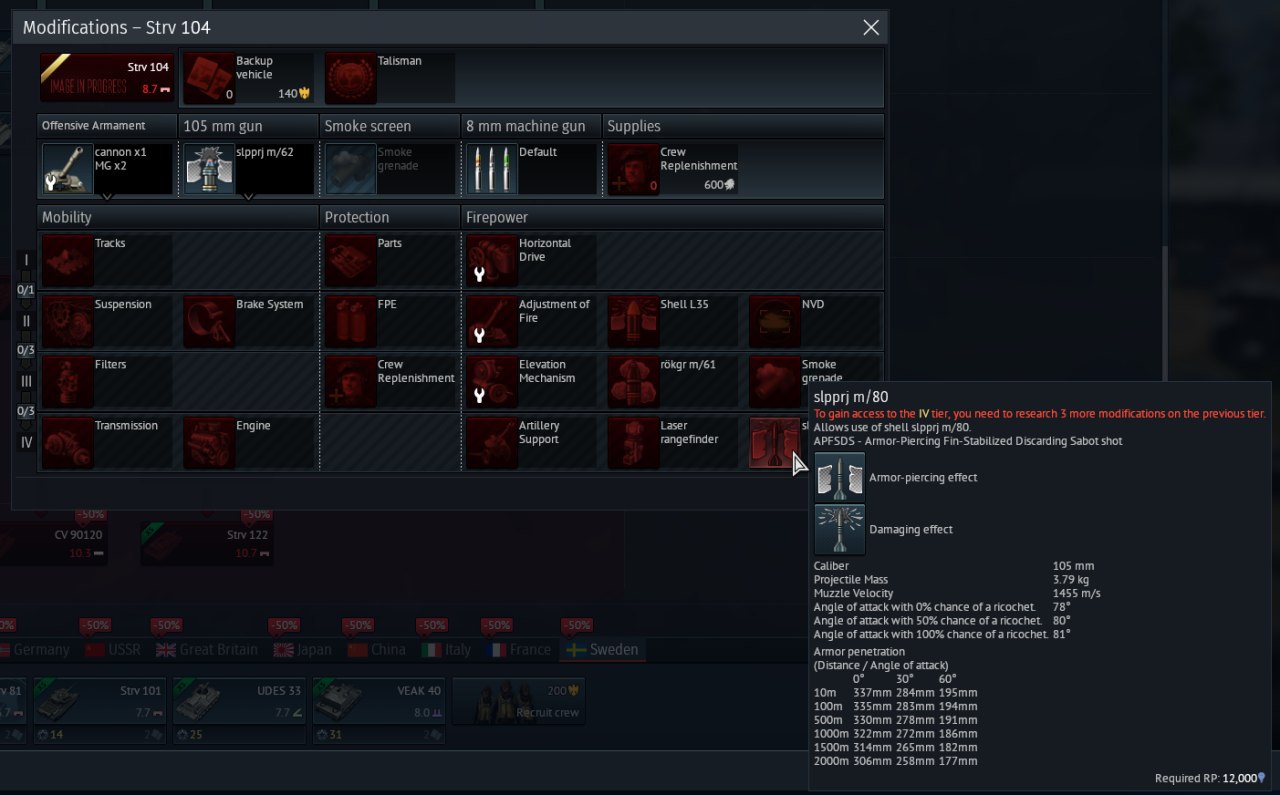Click the slpprj m/80 shell icon

pyautogui.click(x=774, y=443)
